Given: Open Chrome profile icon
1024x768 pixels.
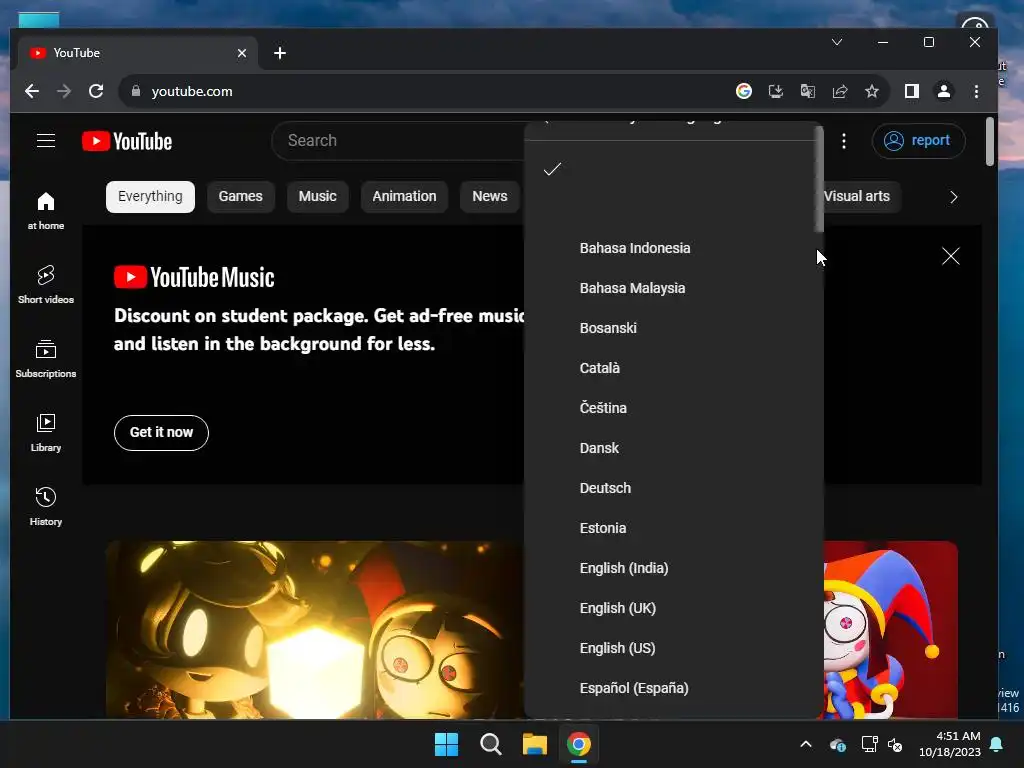Looking at the screenshot, I should tap(944, 91).
